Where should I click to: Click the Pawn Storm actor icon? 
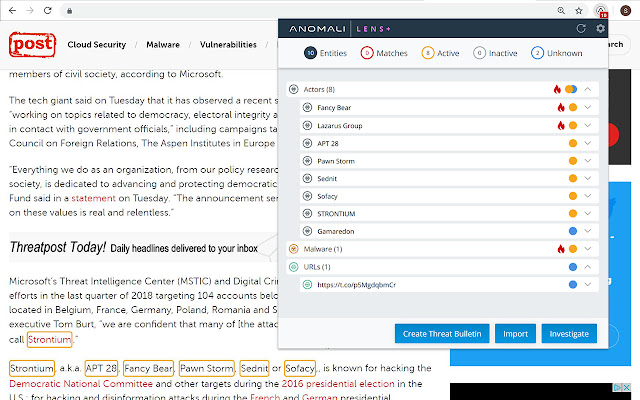[x=307, y=161]
